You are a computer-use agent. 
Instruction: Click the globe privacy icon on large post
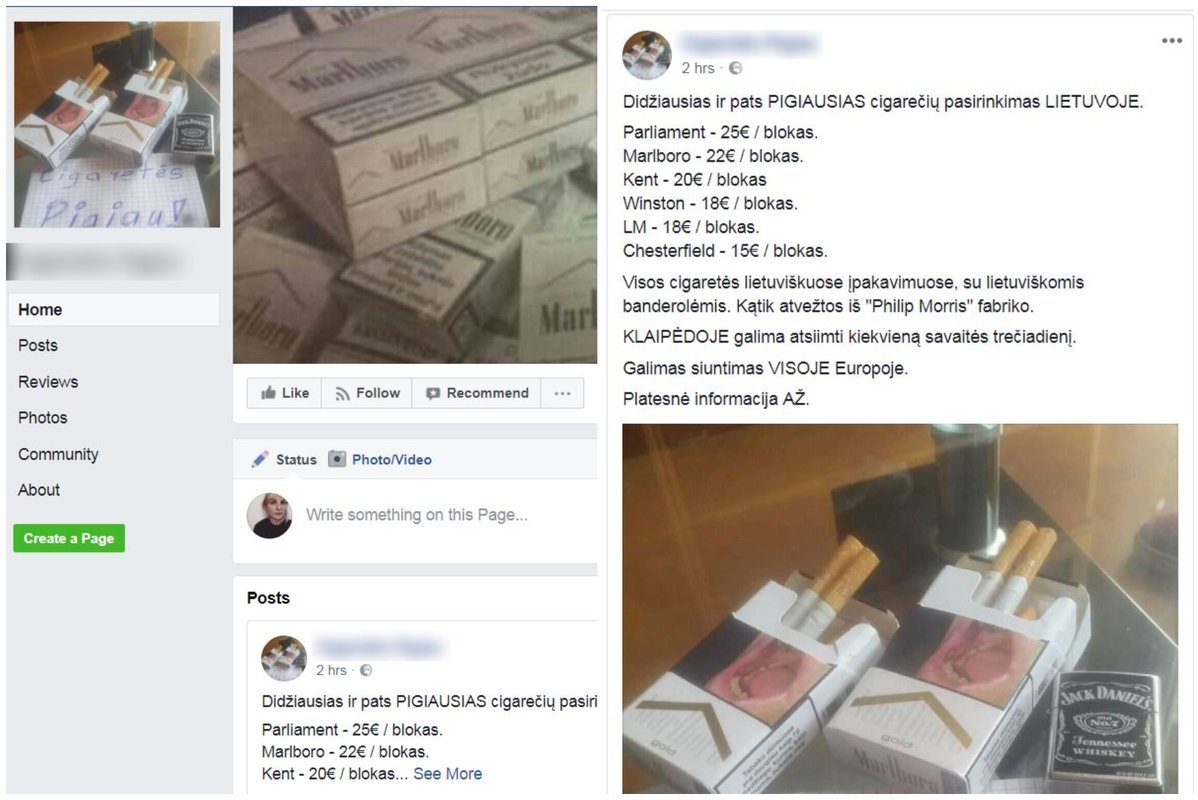pos(735,68)
